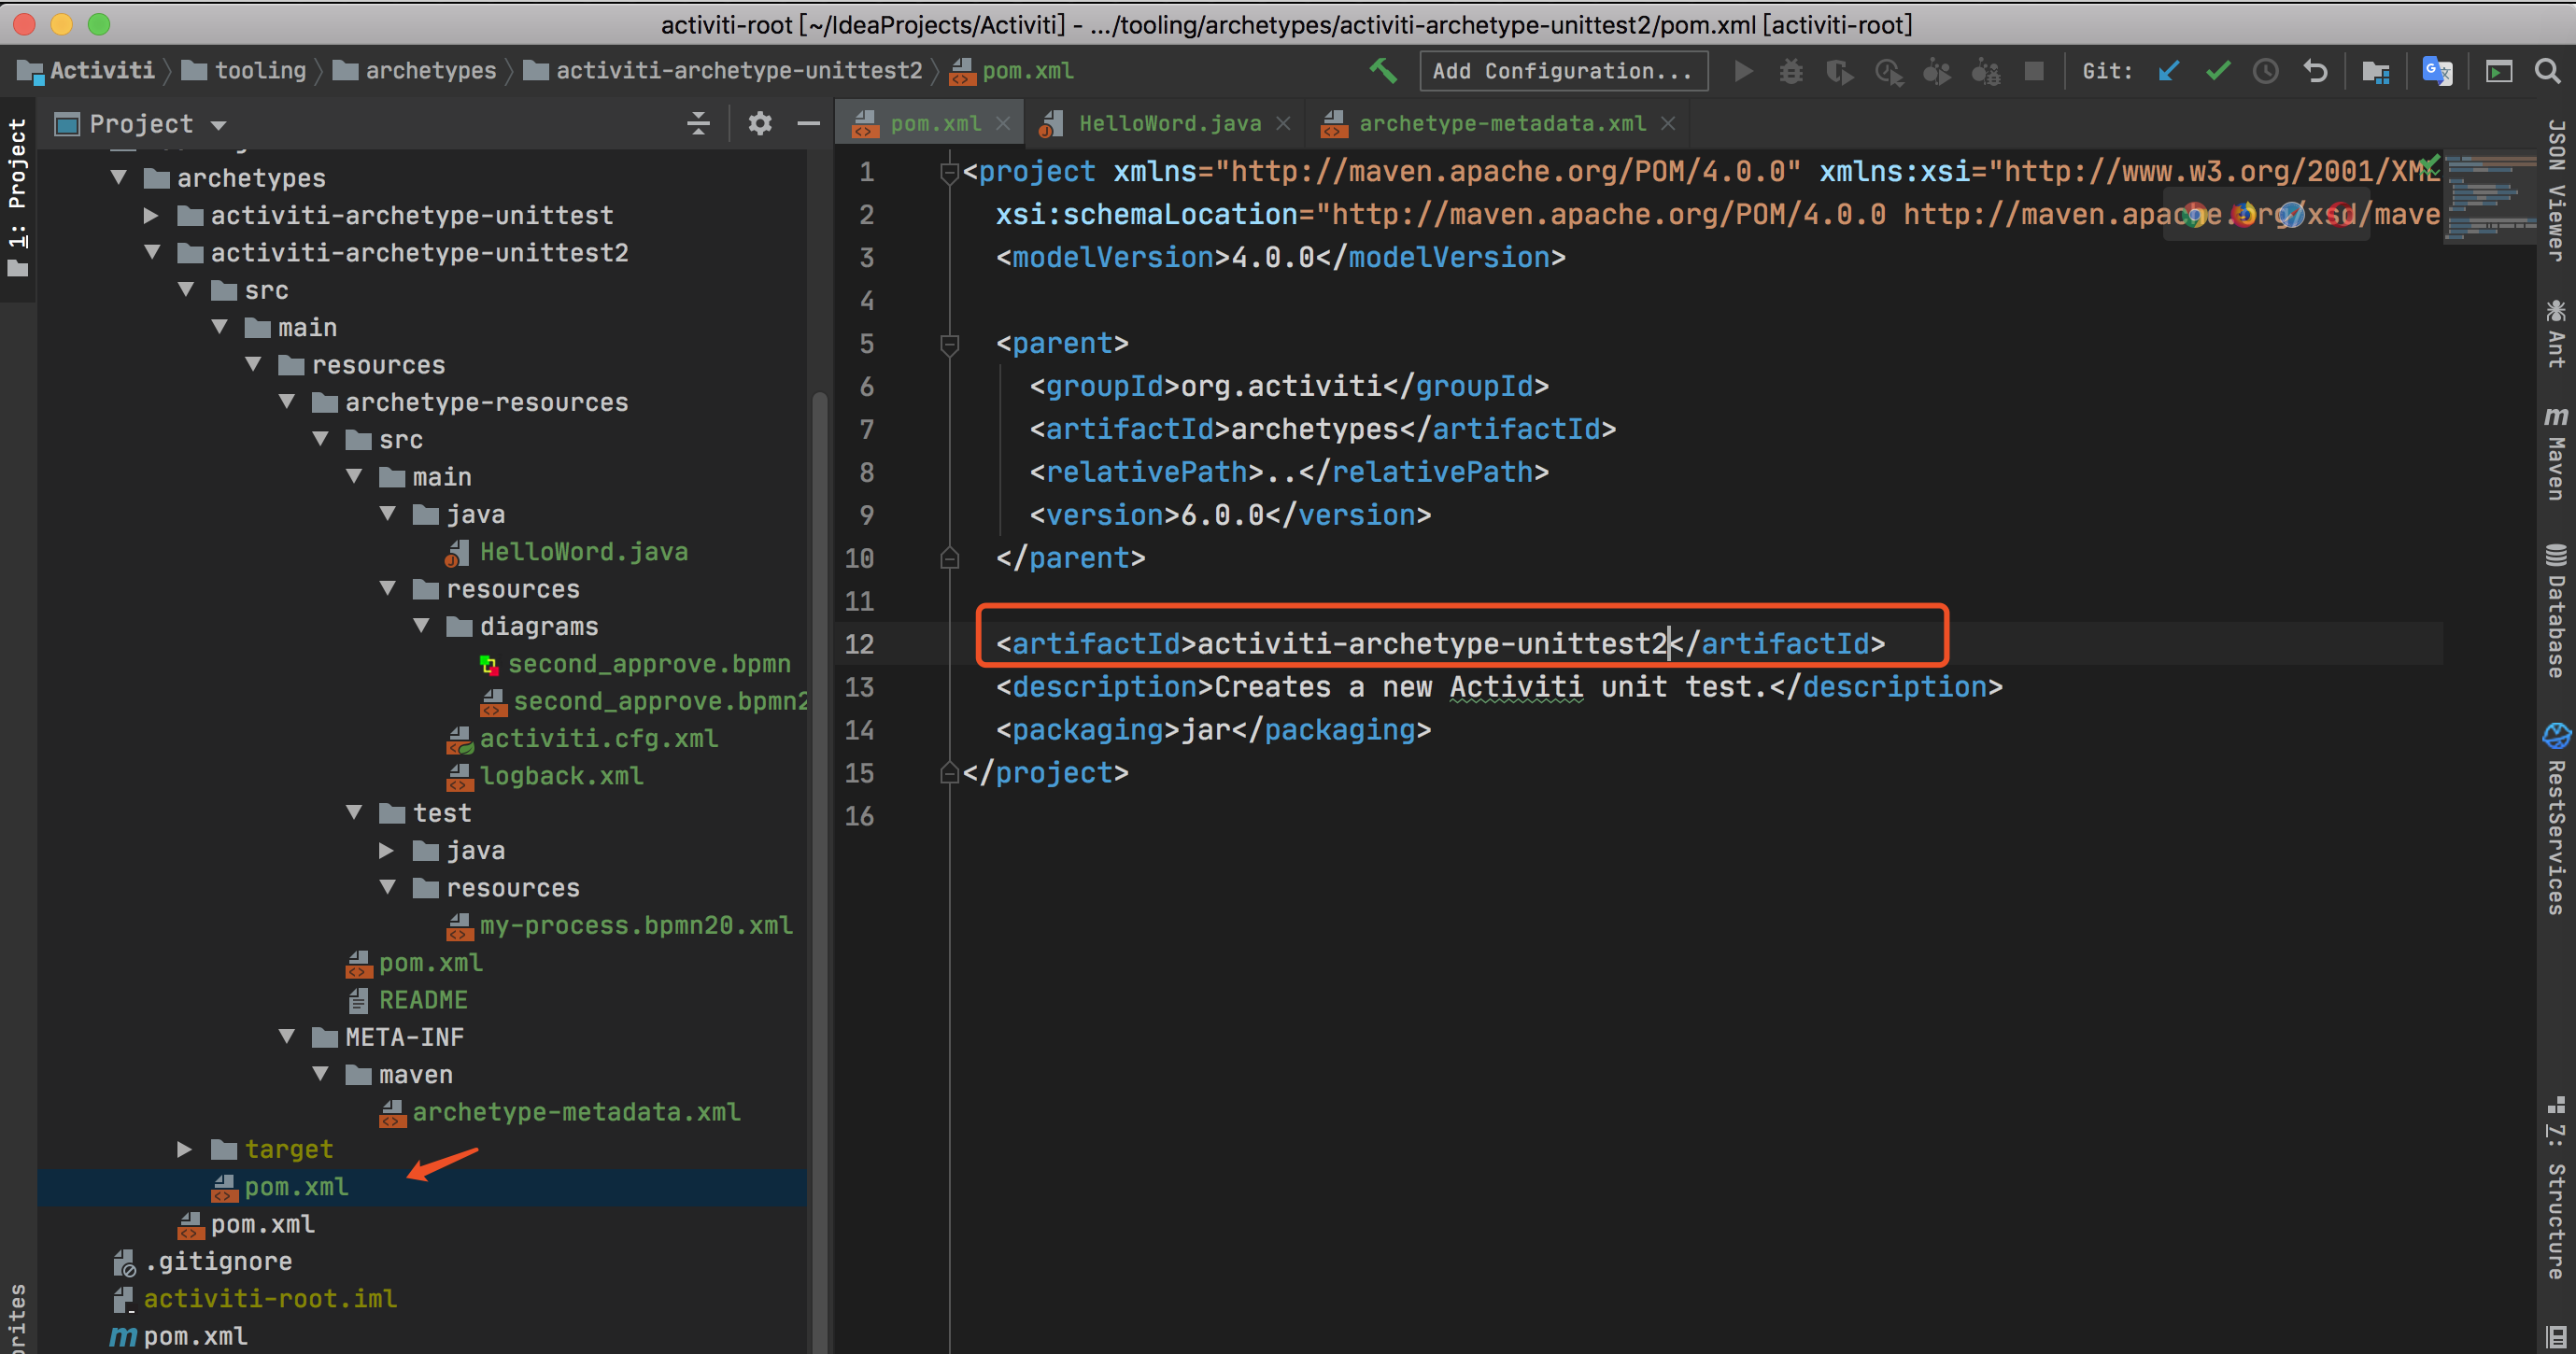Click the editor minimap thumbnail
The width and height of the screenshot is (2576, 1354).
2490,196
